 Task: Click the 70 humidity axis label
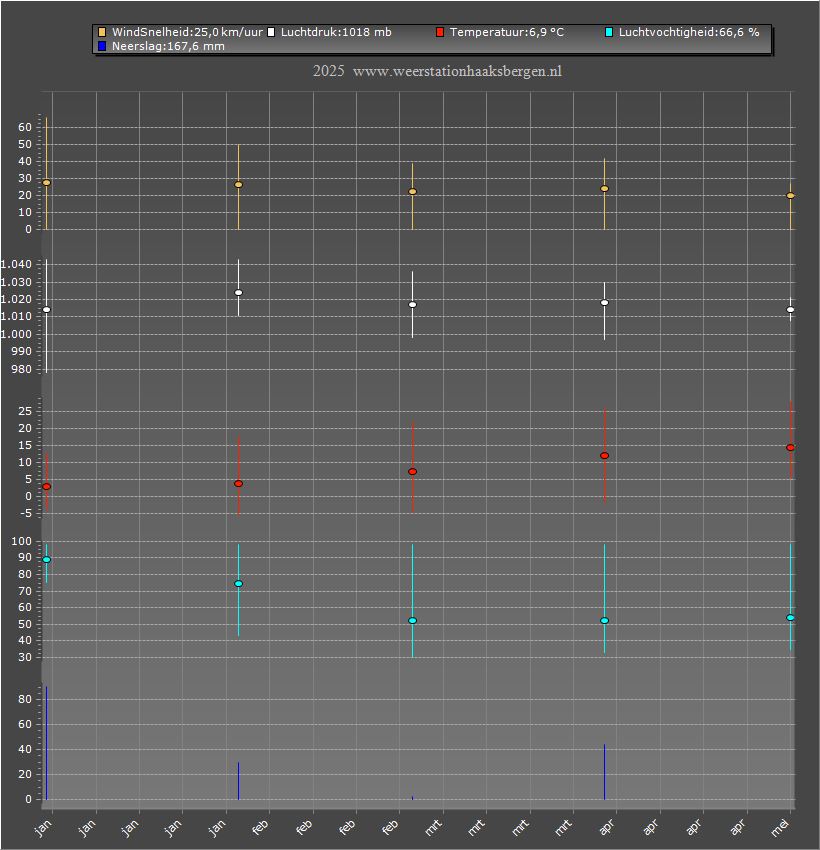25,591
